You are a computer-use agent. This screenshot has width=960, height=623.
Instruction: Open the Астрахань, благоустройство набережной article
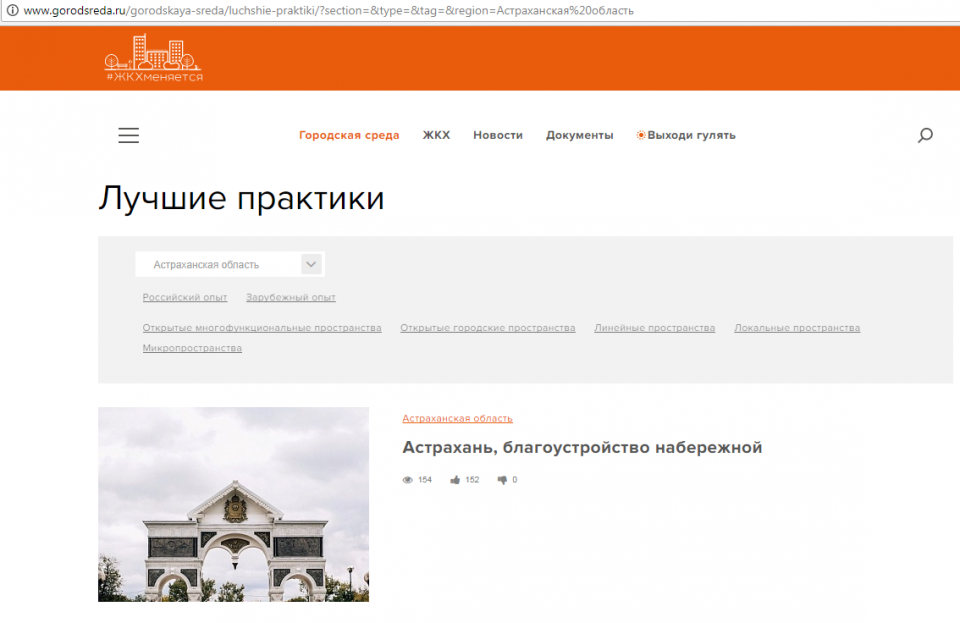pyautogui.click(x=582, y=447)
